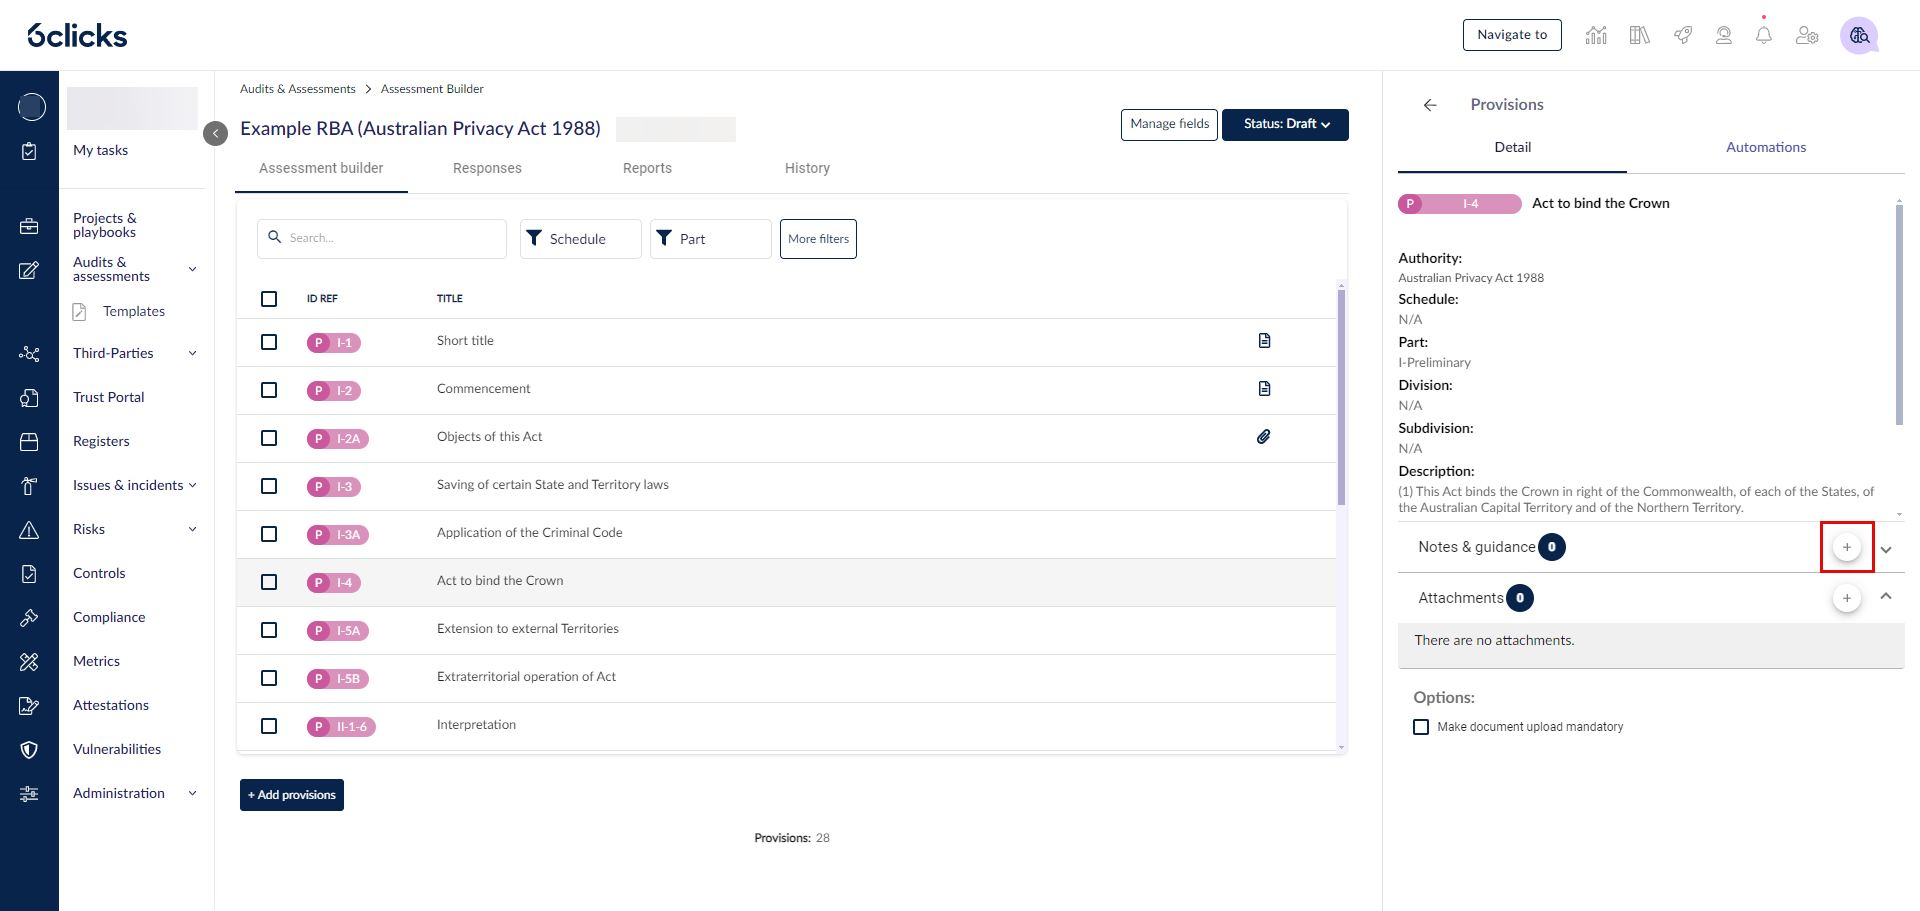
Task: Tick the select-all header checkbox
Action: [x=269, y=299]
